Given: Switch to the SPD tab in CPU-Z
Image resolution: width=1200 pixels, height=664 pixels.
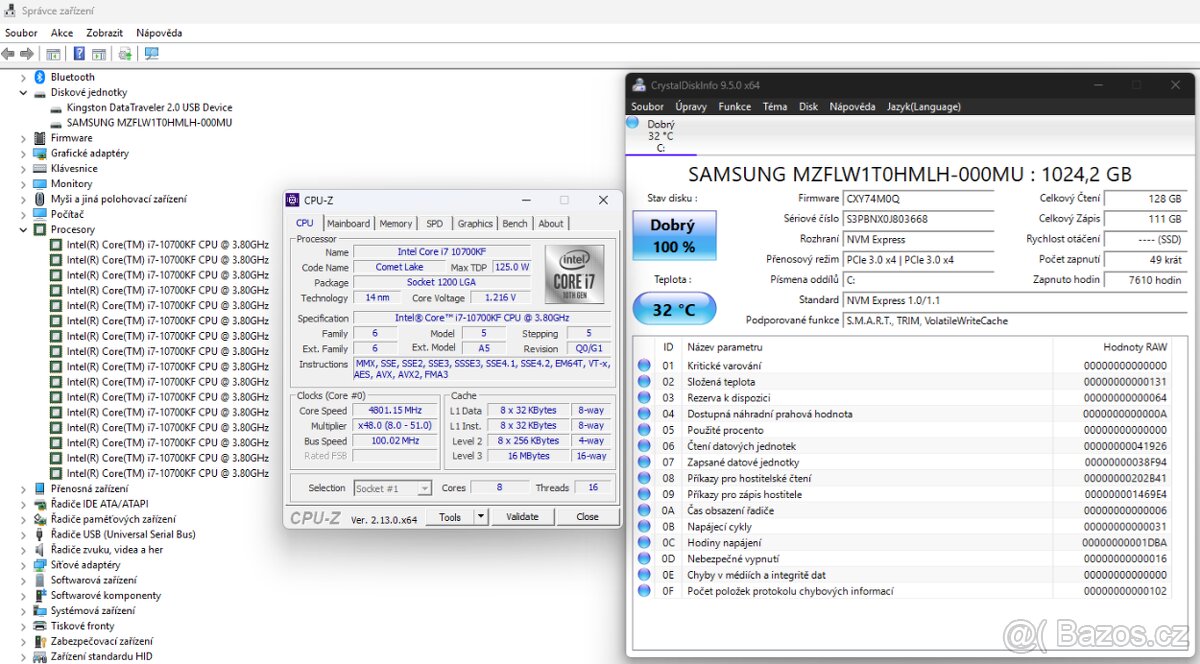Looking at the screenshot, I should (434, 223).
